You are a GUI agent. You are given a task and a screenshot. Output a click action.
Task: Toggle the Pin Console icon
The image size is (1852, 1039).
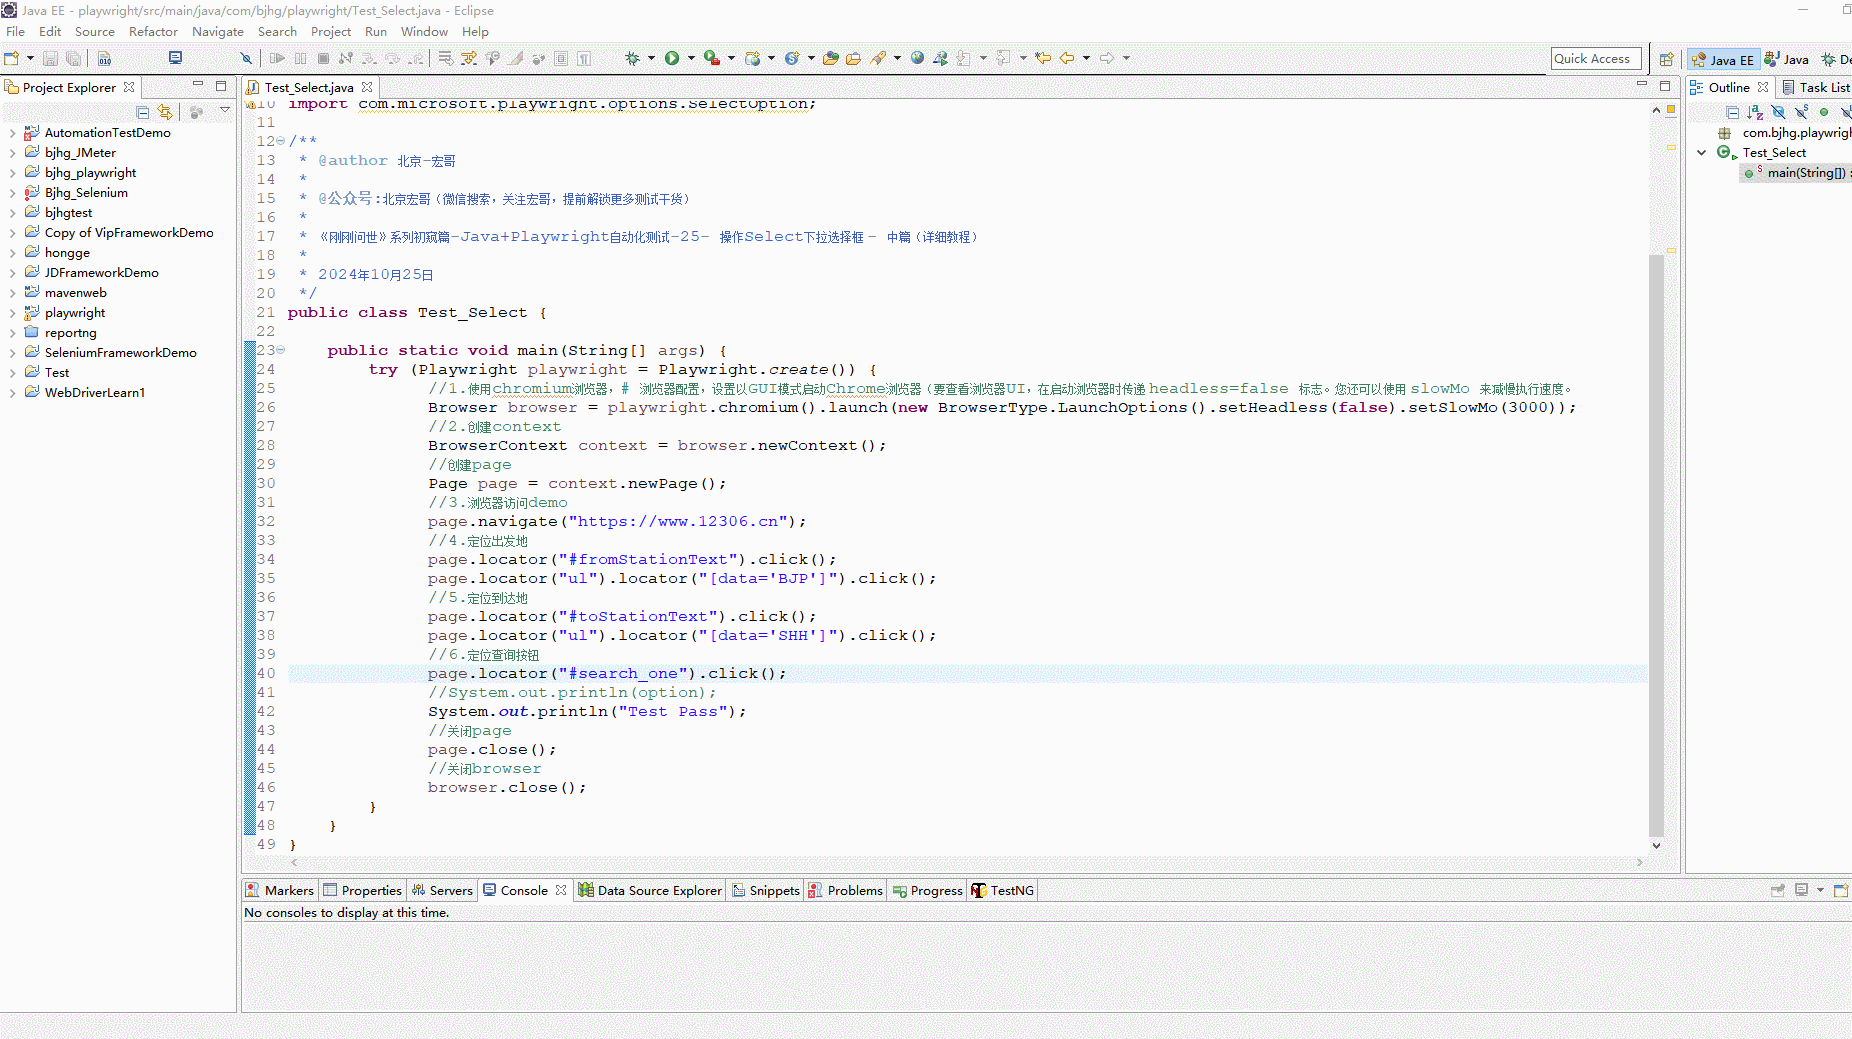pyautogui.click(x=1778, y=890)
